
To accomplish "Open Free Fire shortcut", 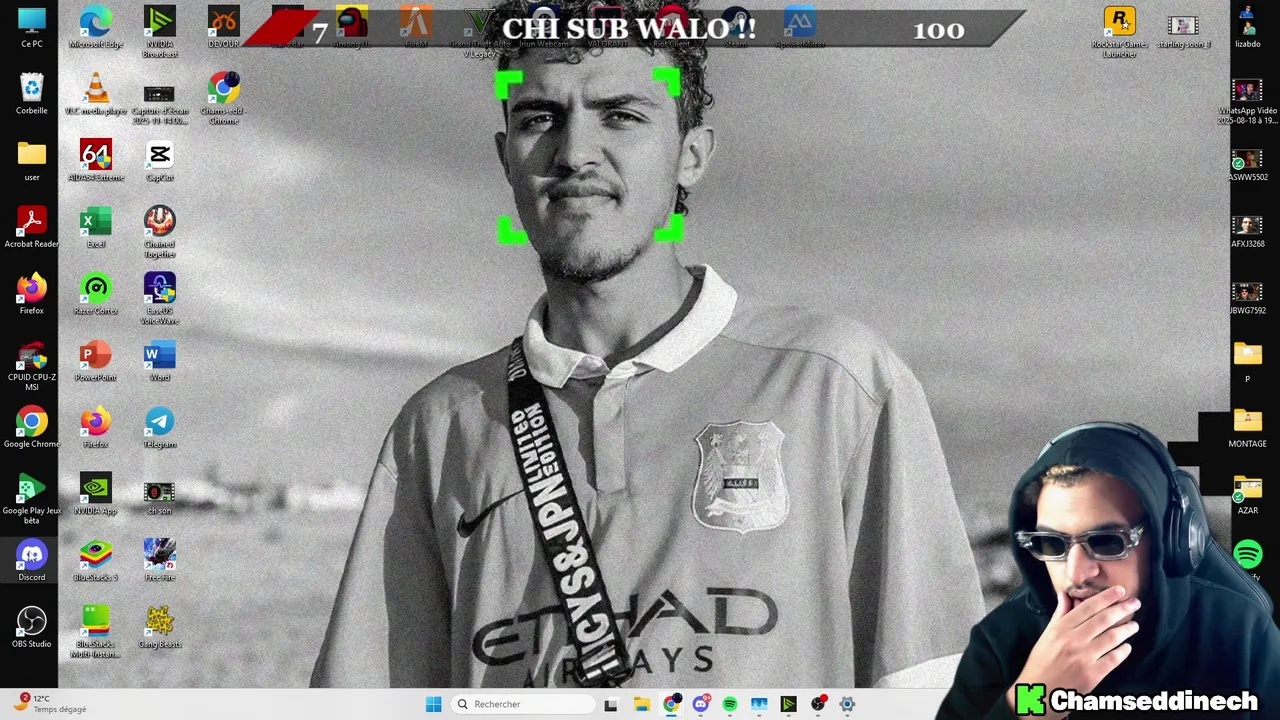I will coord(159,561).
